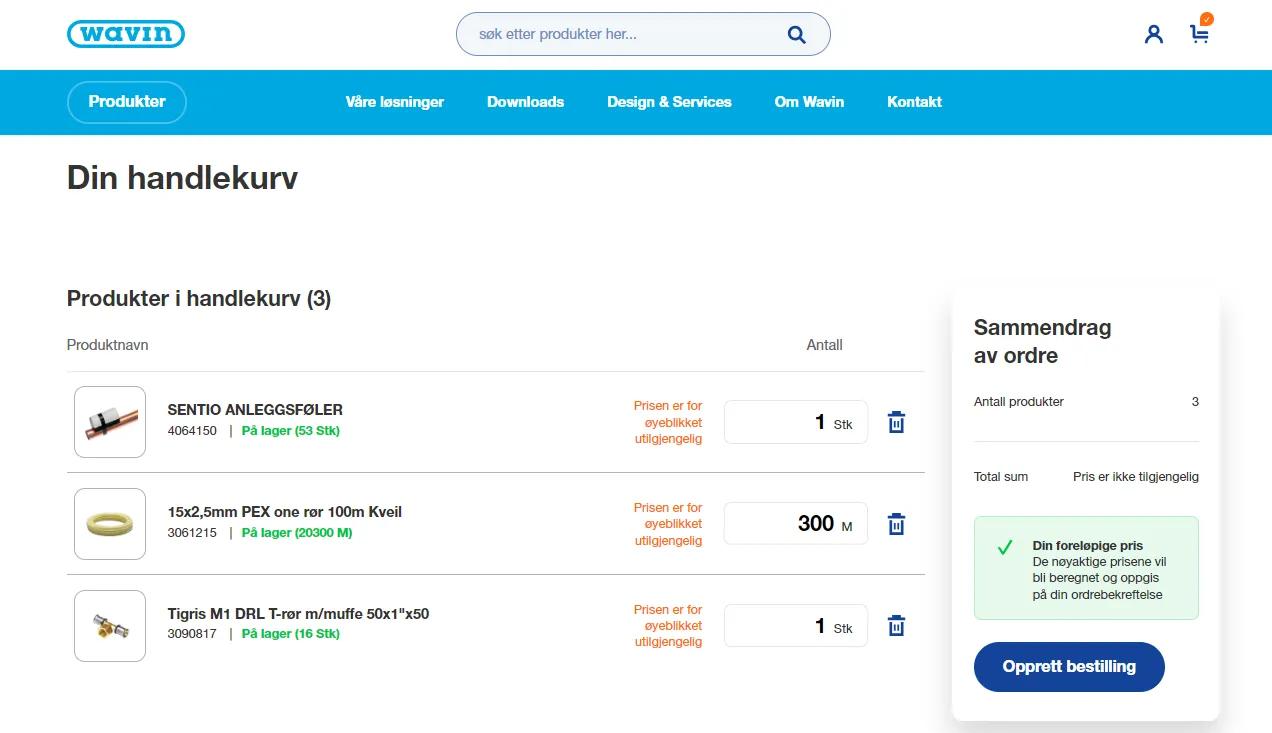Click Antall column header
Image resolution: width=1272 pixels, height=733 pixels.
[825, 345]
